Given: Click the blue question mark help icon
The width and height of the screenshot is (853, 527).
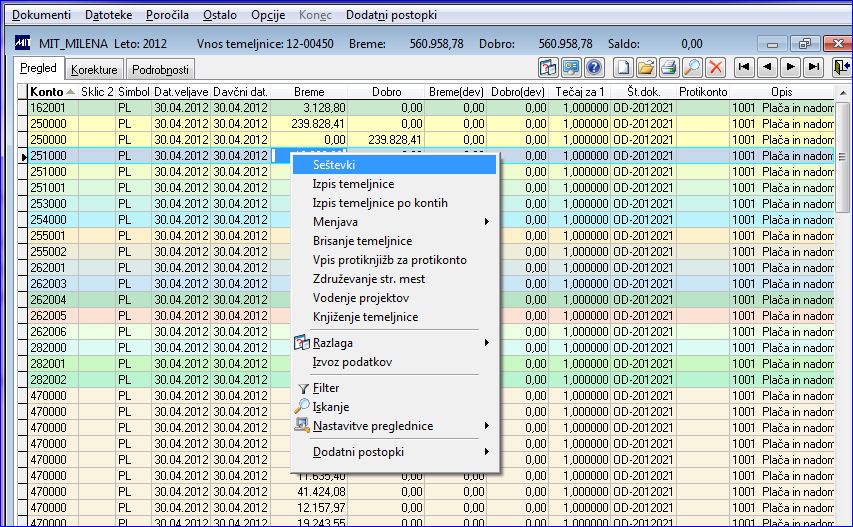Looking at the screenshot, I should 594,68.
